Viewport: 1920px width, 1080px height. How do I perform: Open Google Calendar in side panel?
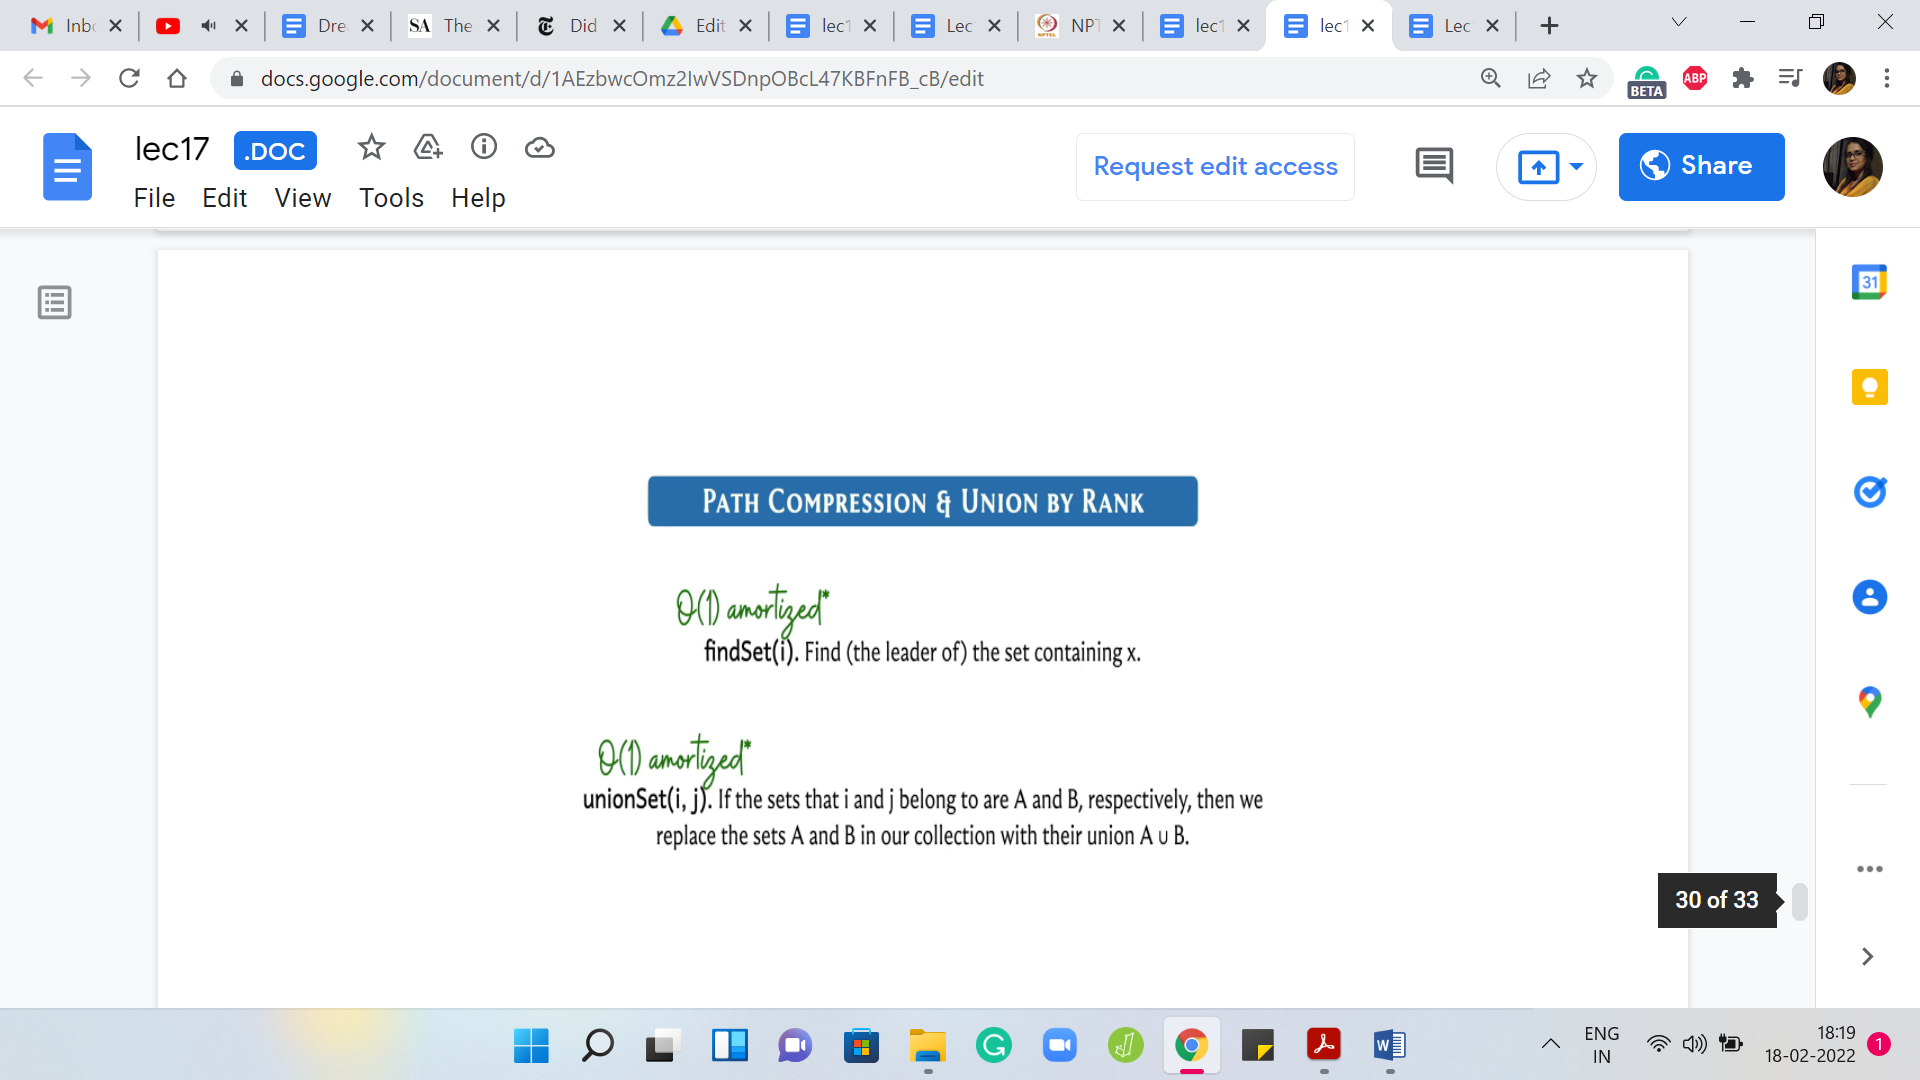click(x=1869, y=283)
